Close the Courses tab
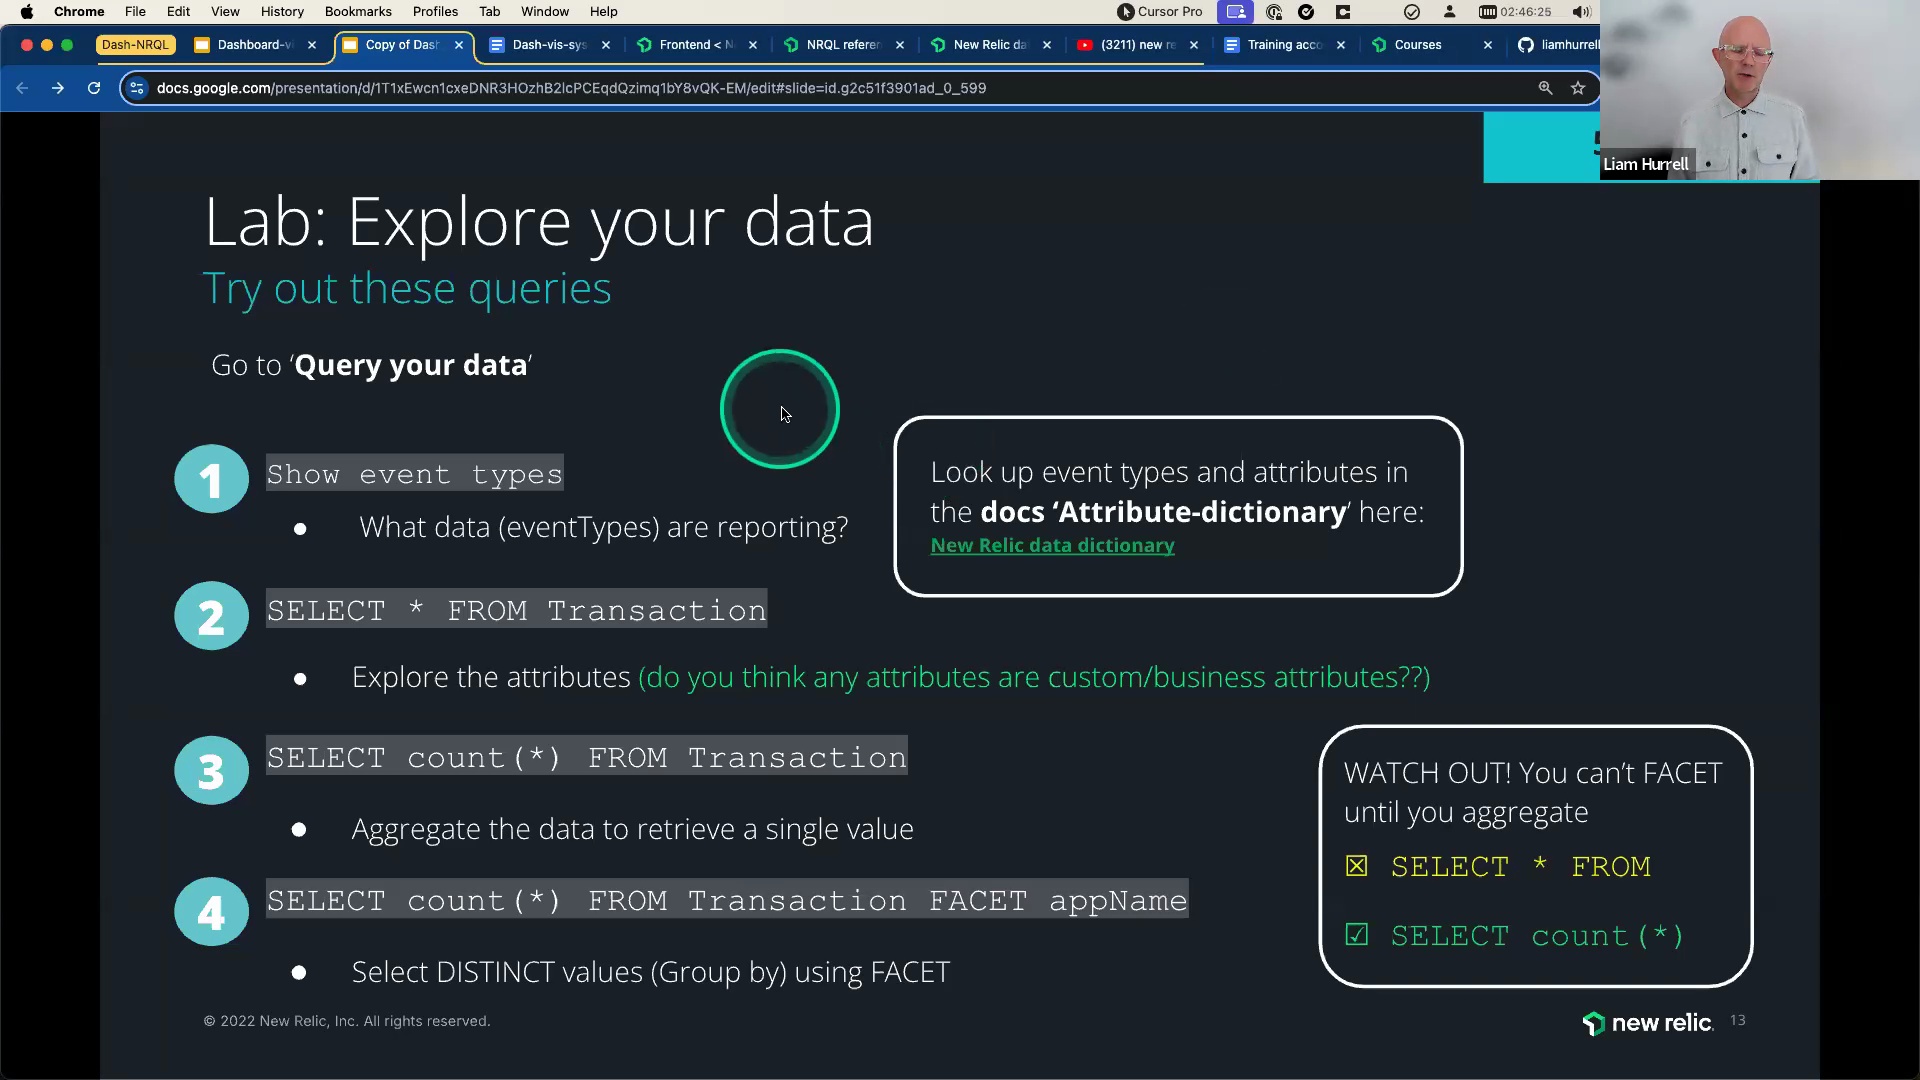1920x1080 pixels. point(1488,45)
